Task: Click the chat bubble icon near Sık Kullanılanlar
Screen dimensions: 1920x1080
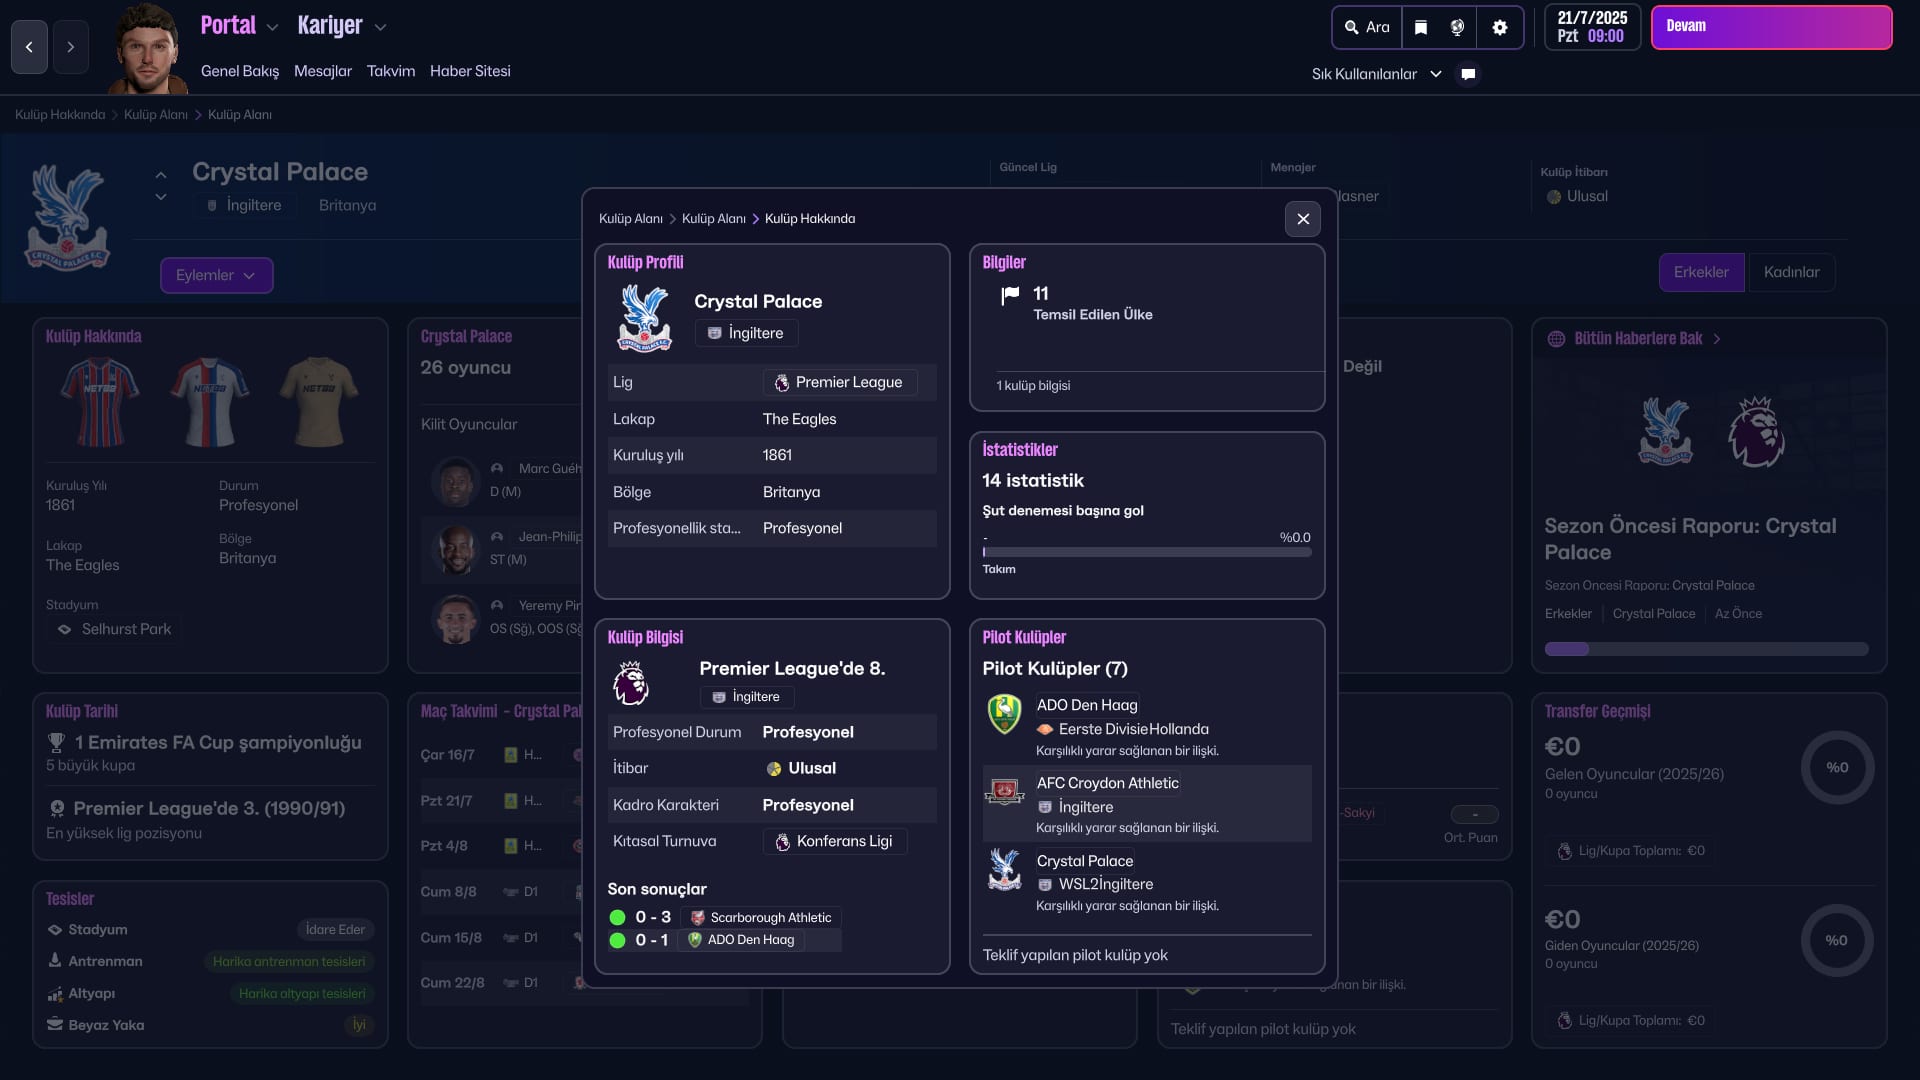Action: 1468,74
